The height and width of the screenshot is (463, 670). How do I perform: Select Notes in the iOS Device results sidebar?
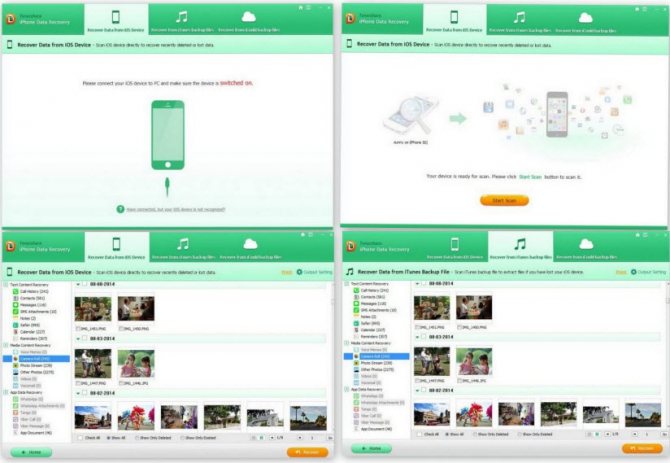(x=24, y=318)
